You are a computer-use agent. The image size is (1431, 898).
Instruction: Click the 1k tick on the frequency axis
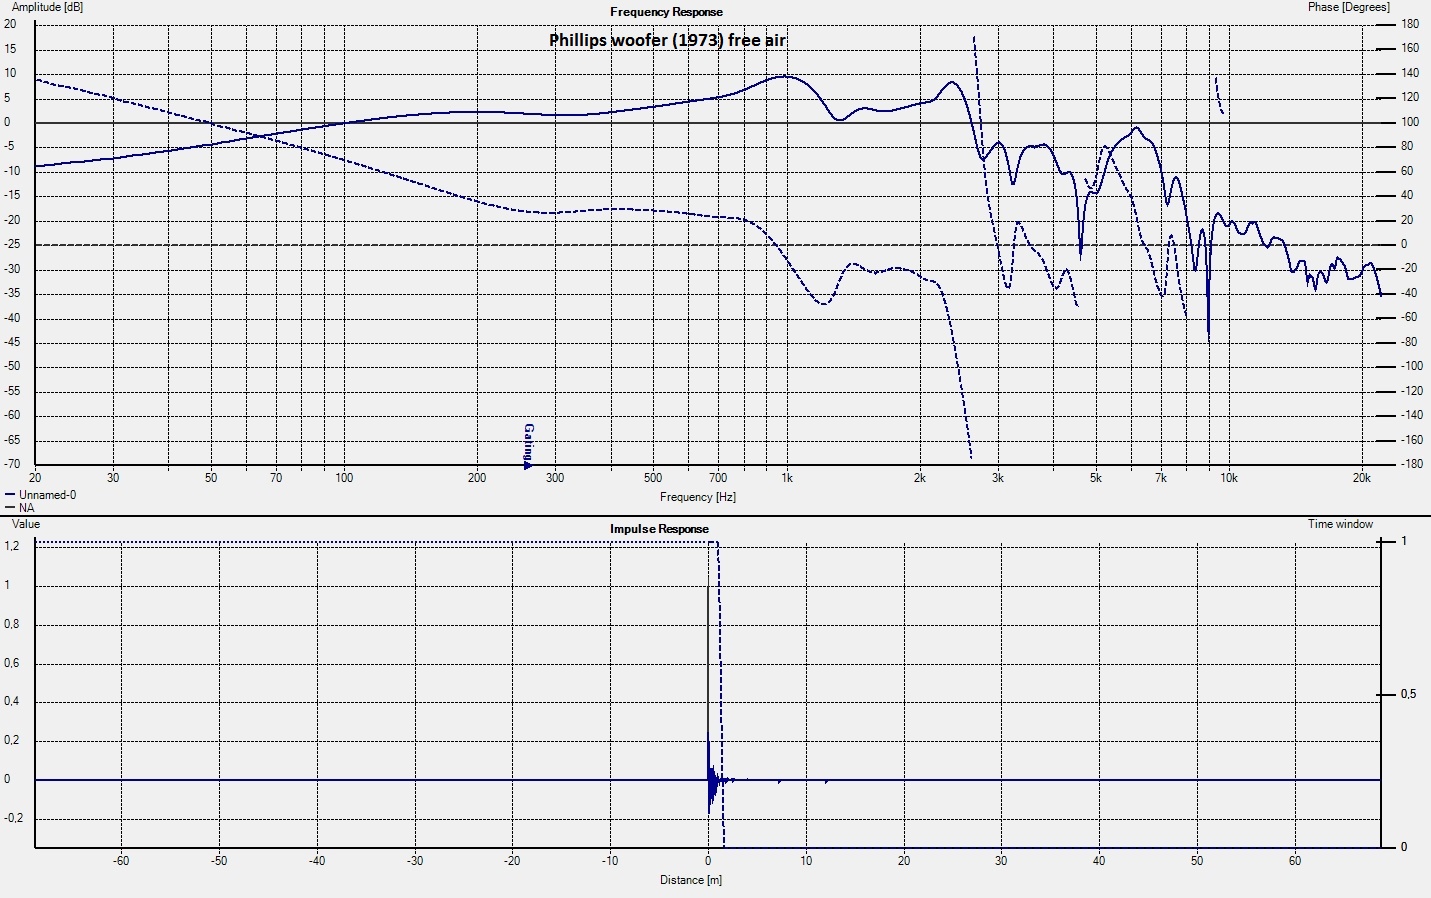coord(787,478)
